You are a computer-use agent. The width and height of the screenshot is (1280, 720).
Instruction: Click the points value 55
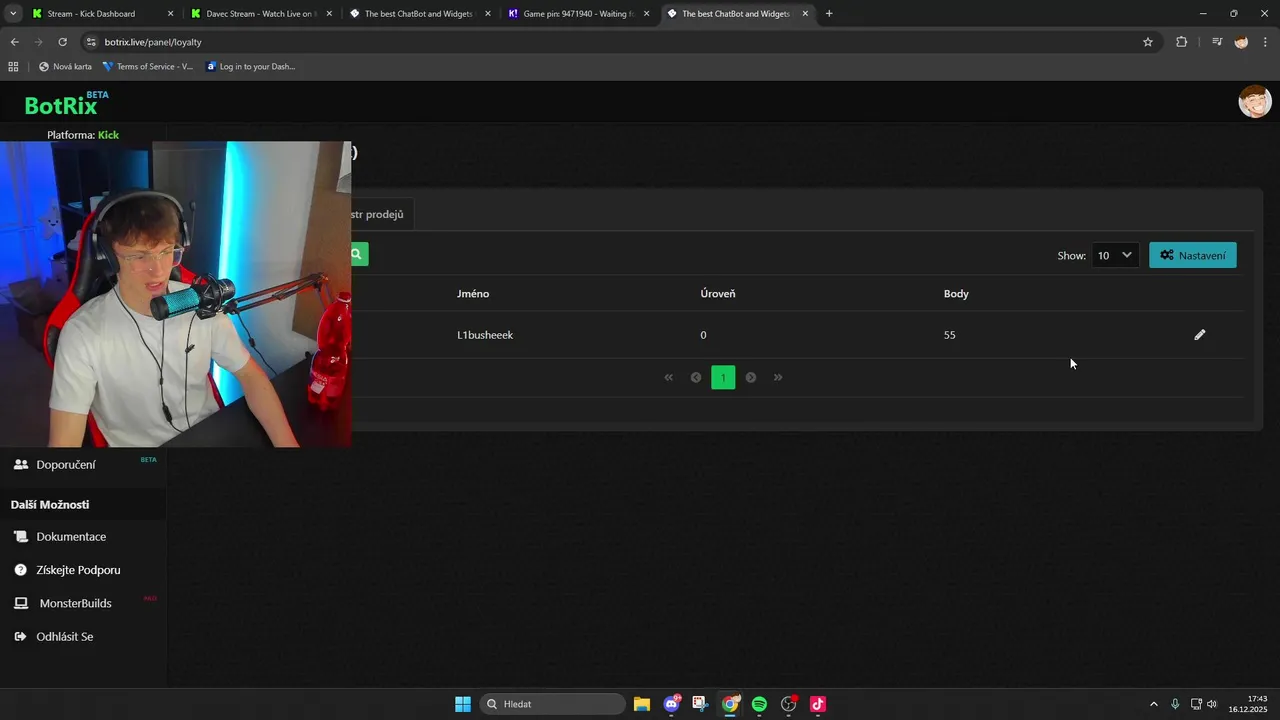click(x=949, y=335)
